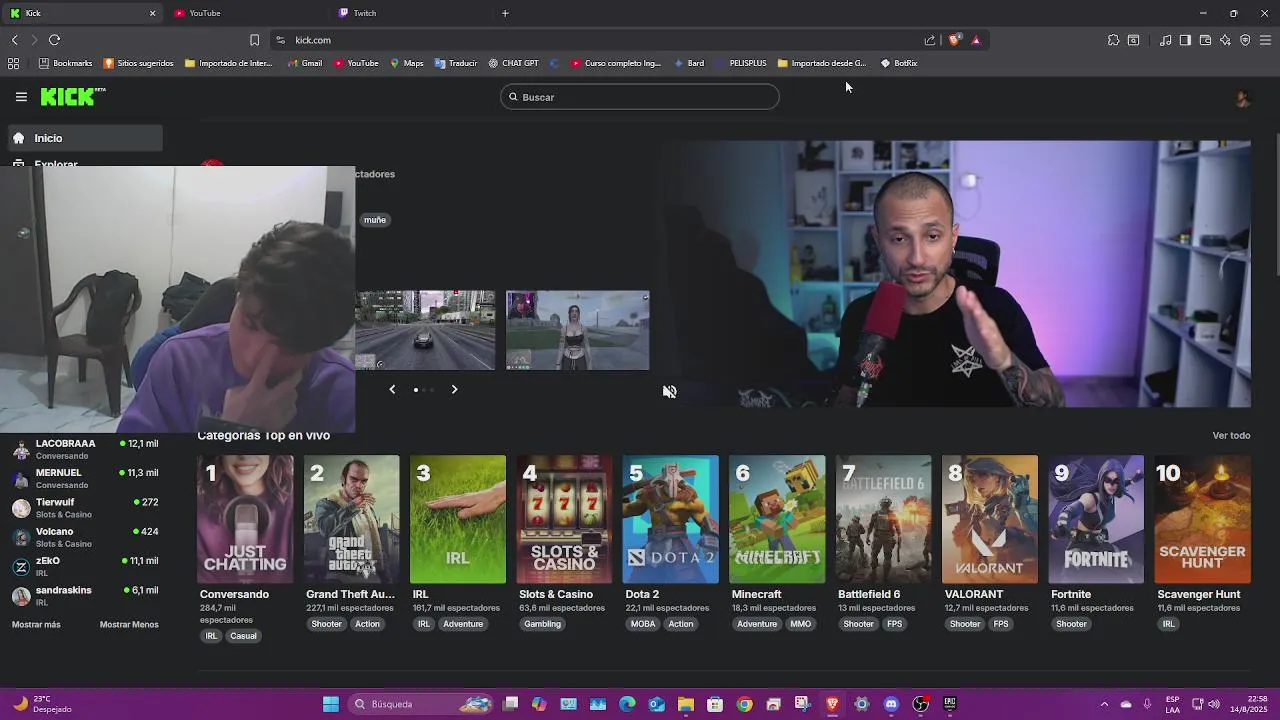Reload the current browser page
The image size is (1280, 720).
click(x=54, y=40)
